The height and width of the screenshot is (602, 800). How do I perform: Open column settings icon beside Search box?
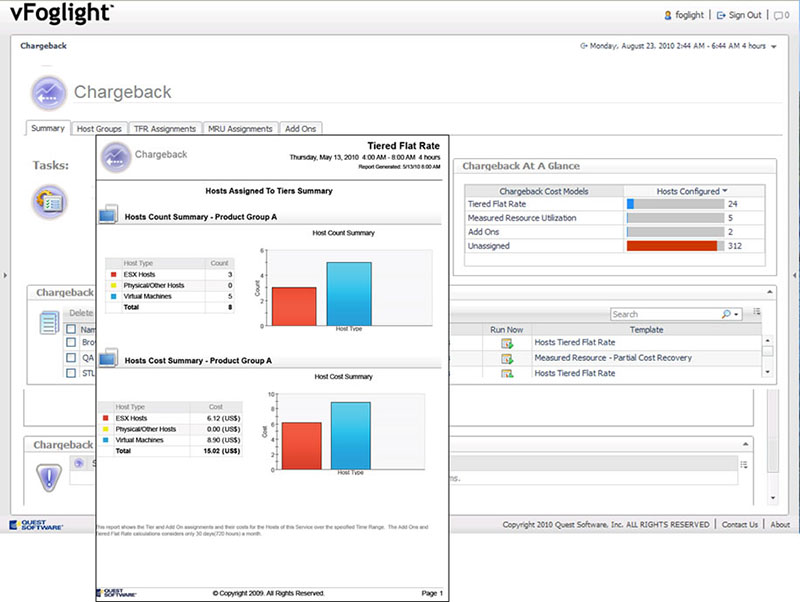coord(757,312)
